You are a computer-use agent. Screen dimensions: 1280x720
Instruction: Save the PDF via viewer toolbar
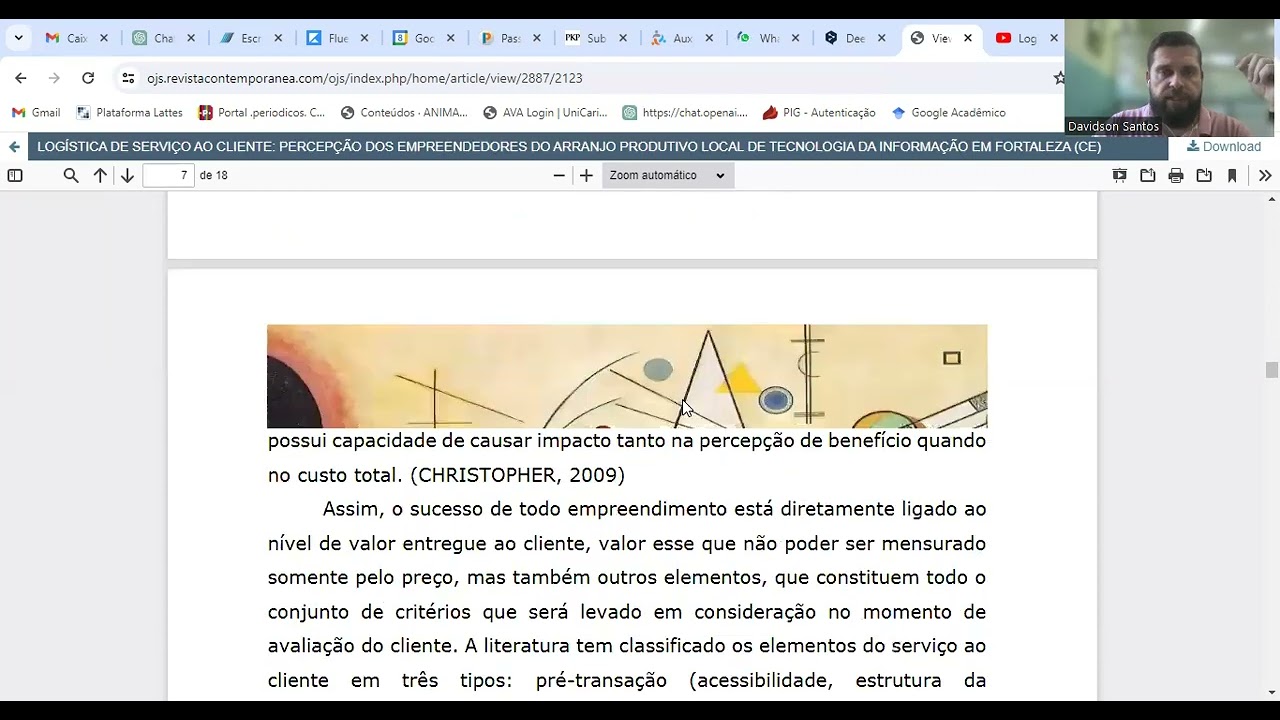pyautogui.click(x=1204, y=175)
